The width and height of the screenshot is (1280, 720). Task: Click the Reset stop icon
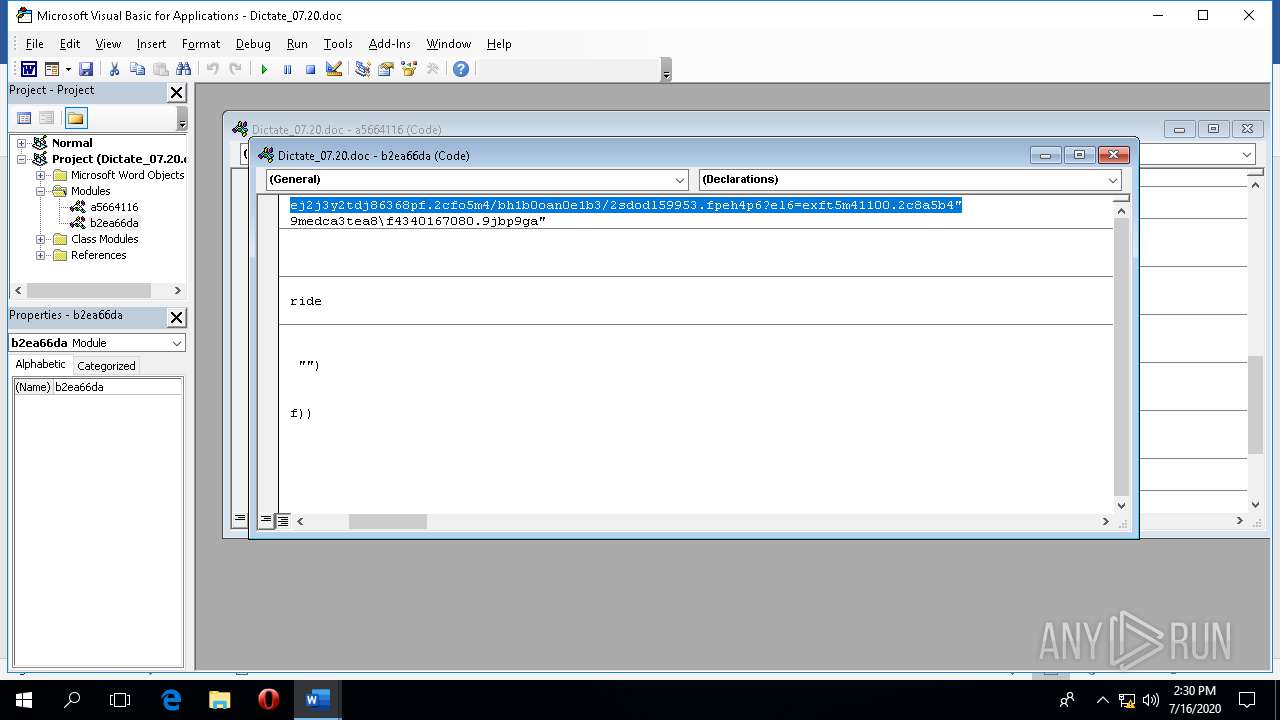tap(310, 69)
